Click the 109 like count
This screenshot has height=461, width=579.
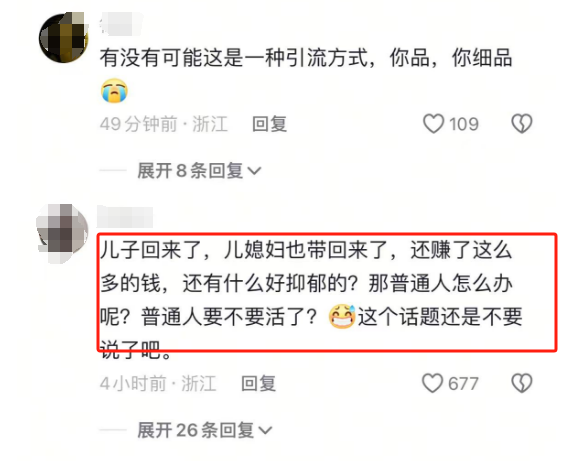pyautogui.click(x=464, y=124)
